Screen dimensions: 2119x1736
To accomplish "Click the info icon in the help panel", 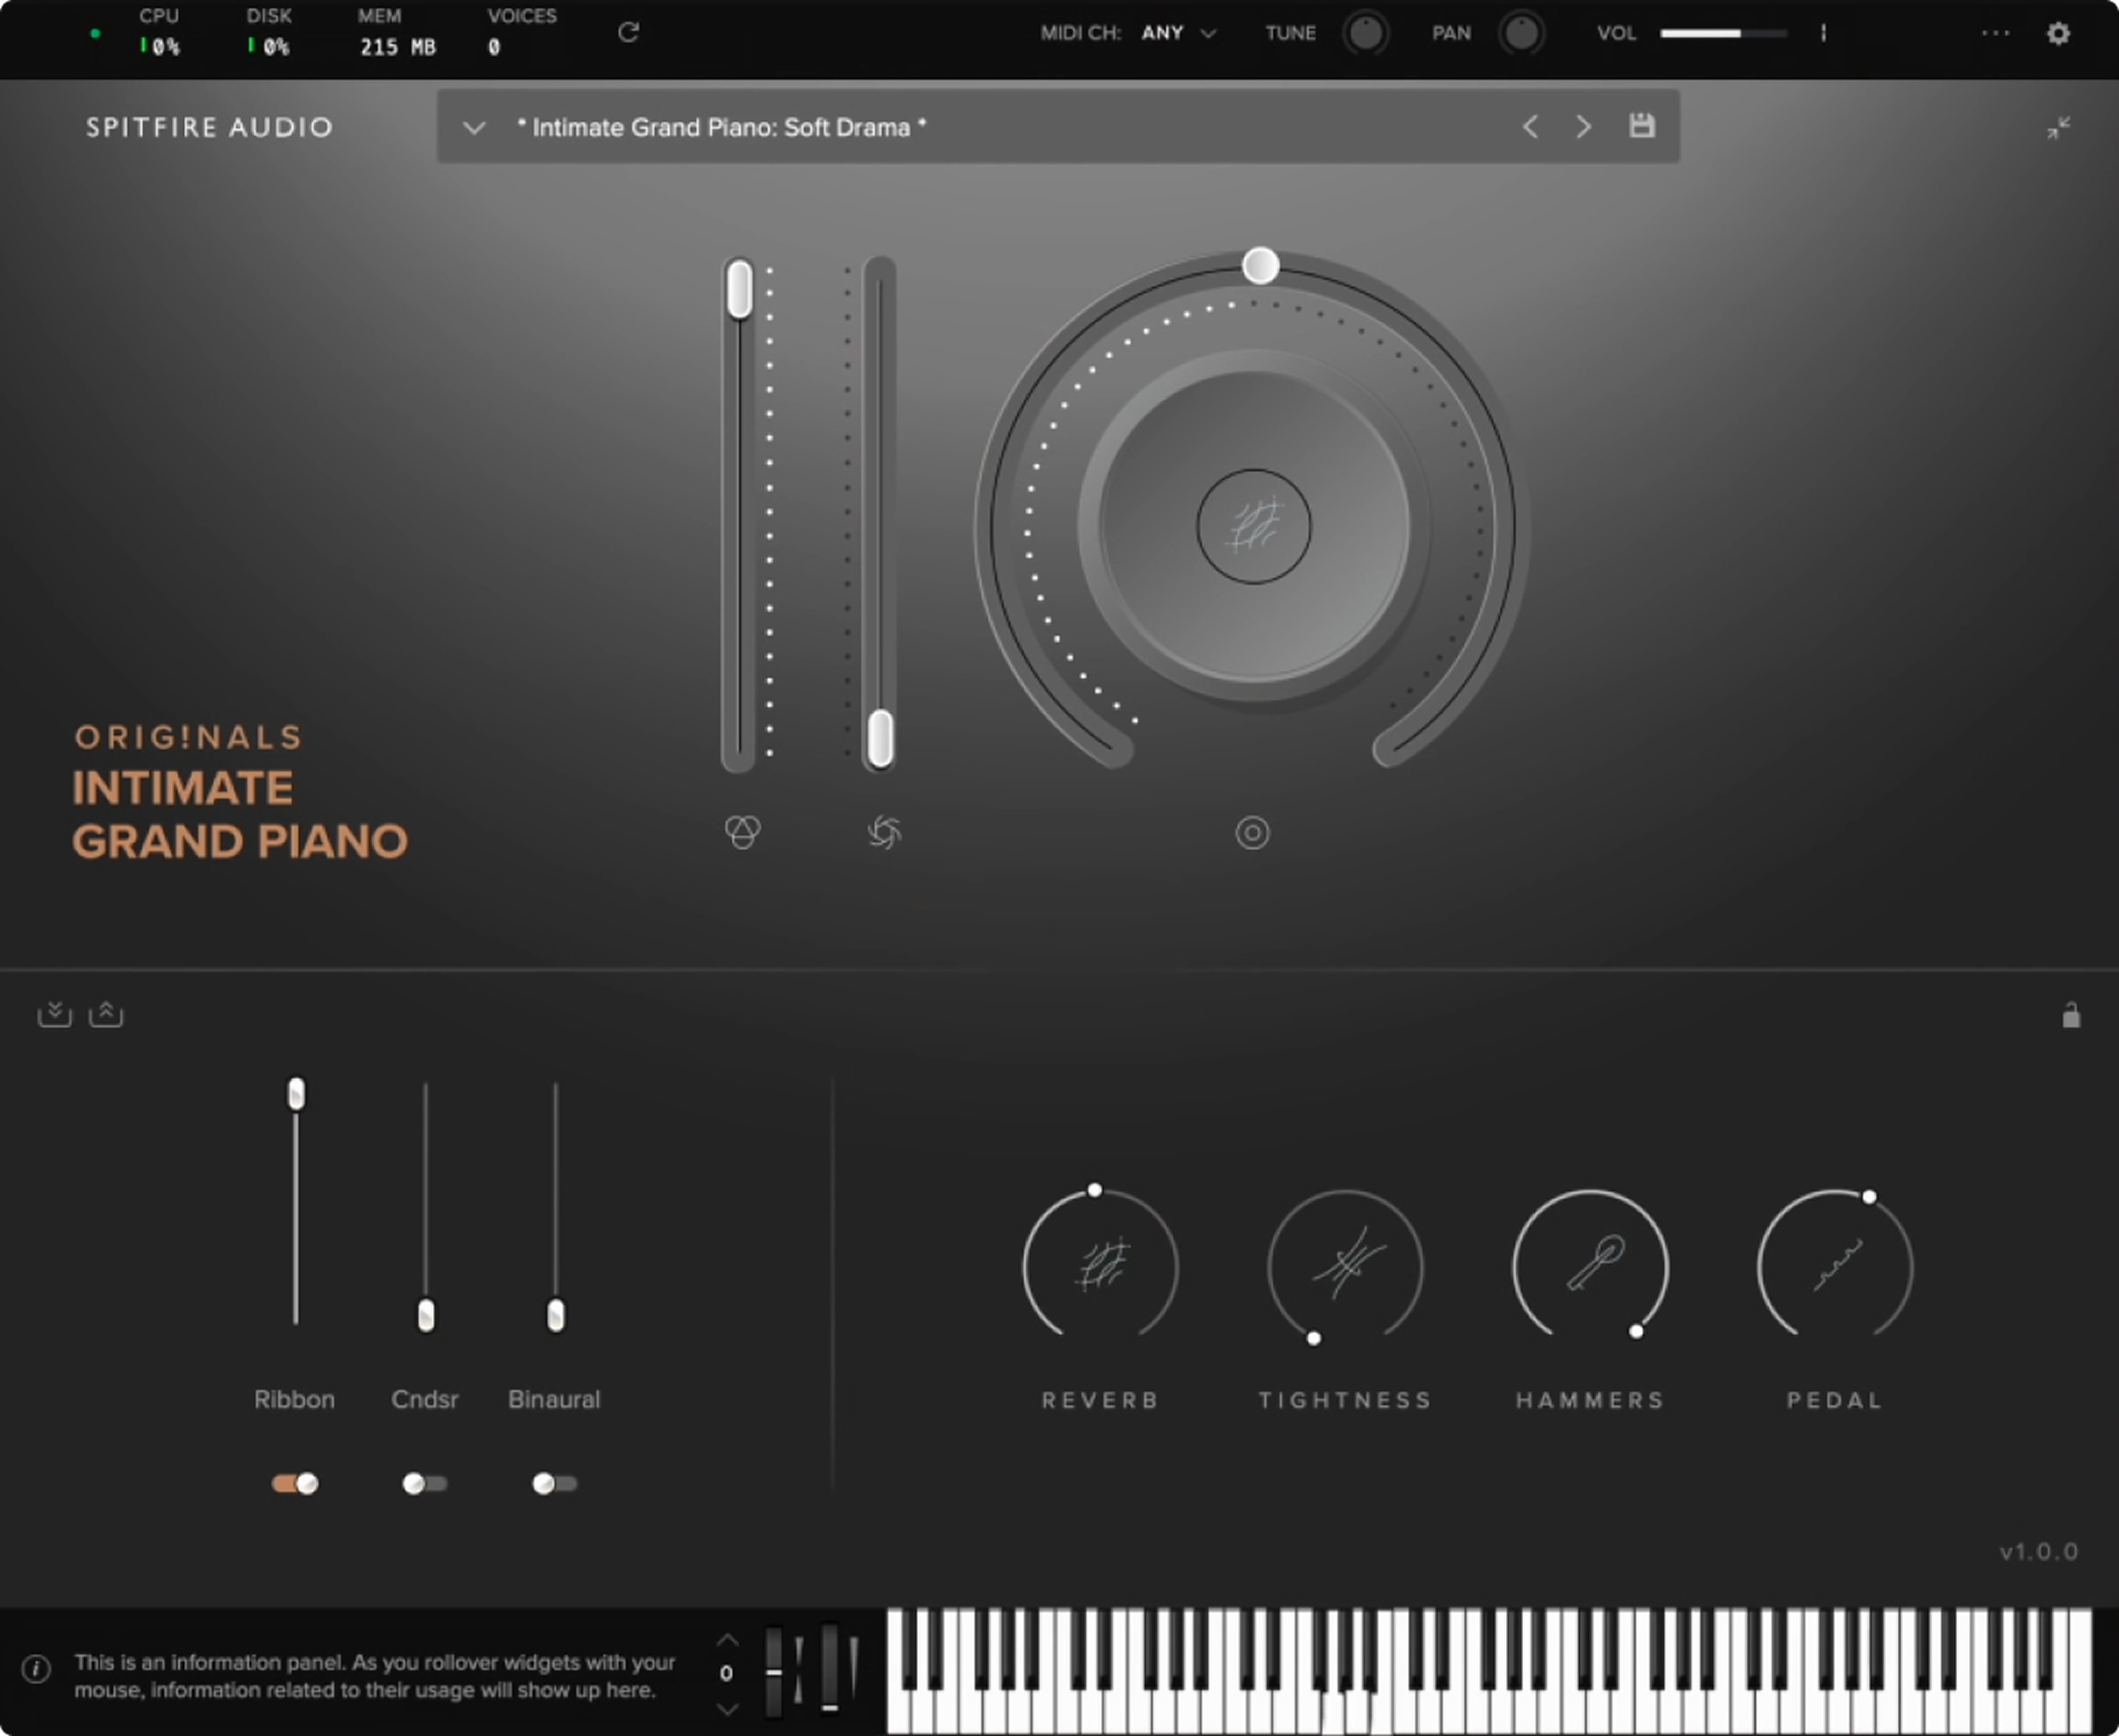I will (x=36, y=1669).
